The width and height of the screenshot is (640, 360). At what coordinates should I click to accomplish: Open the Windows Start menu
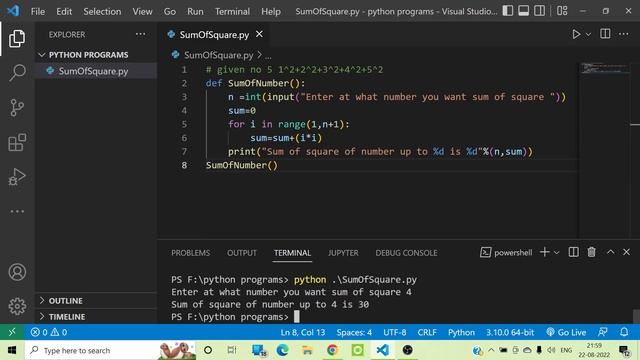[12, 350]
